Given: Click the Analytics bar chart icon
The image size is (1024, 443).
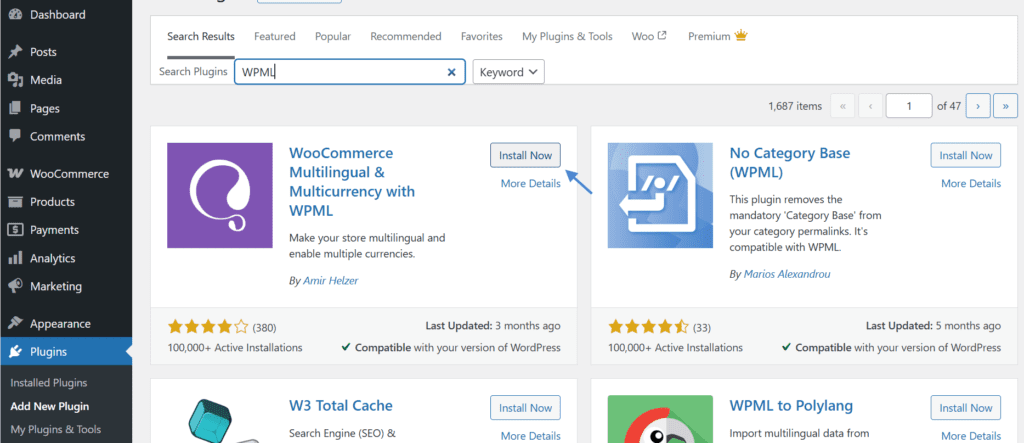Looking at the screenshot, I should (16, 258).
